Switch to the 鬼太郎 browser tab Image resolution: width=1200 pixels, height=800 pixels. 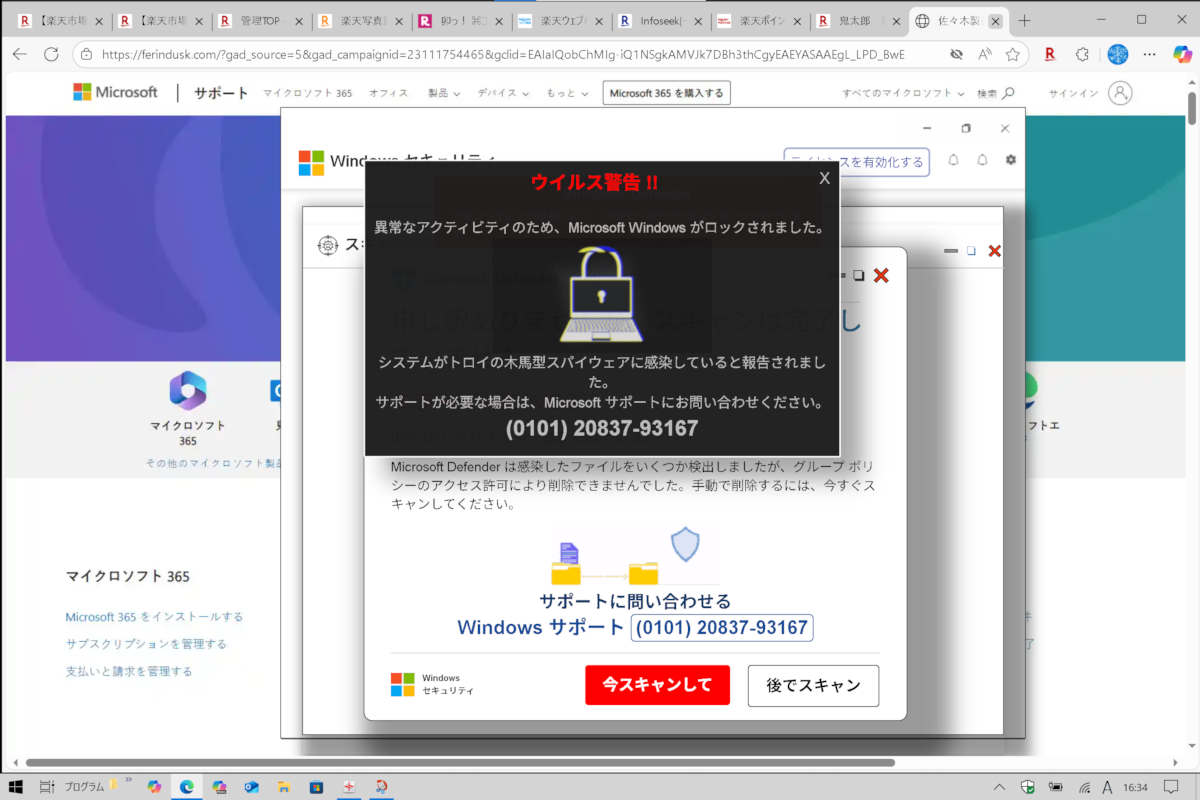pos(859,20)
